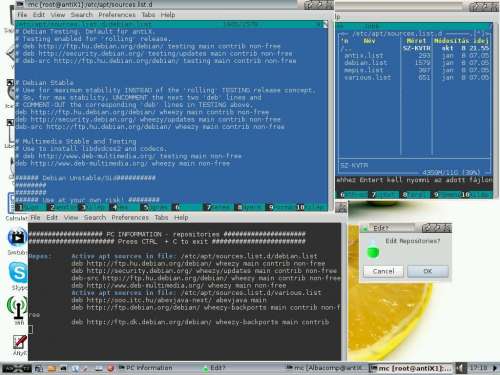Switch to Edit? taskbar entry
The width and height of the screenshot is (500, 375).
pyautogui.click(x=214, y=368)
